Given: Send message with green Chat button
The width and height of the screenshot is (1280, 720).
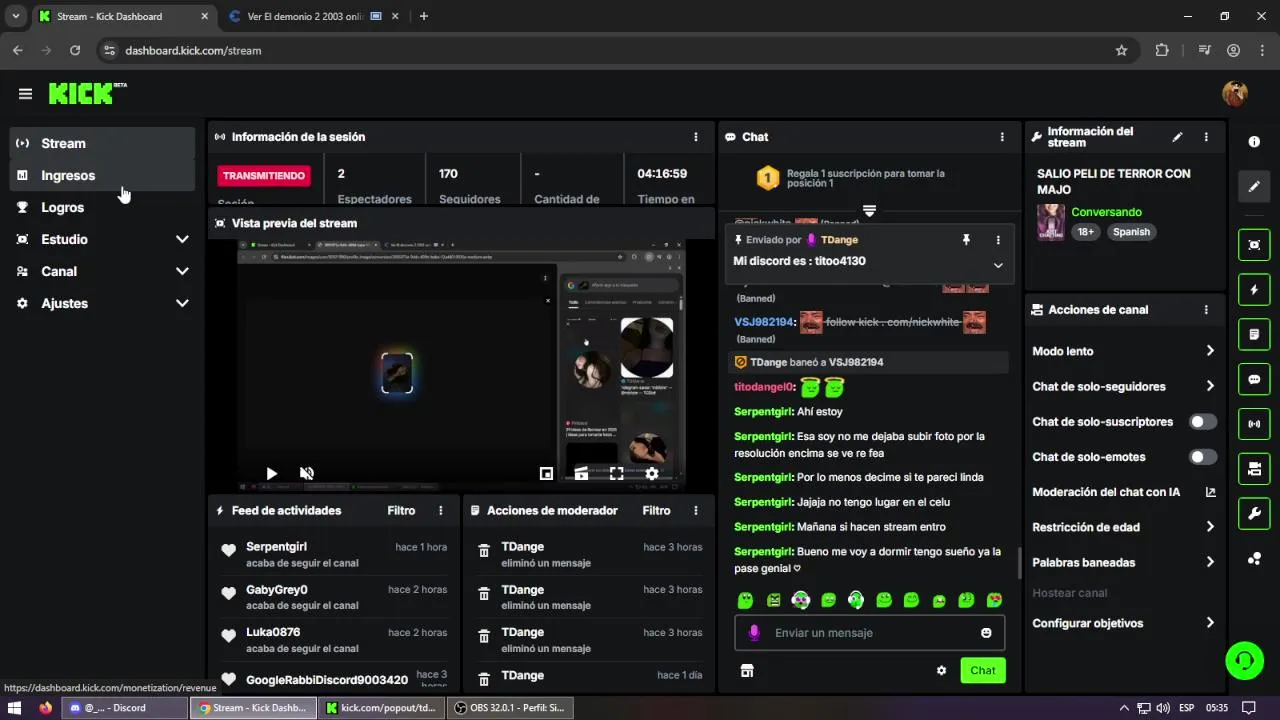Looking at the screenshot, I should click(x=983, y=670).
